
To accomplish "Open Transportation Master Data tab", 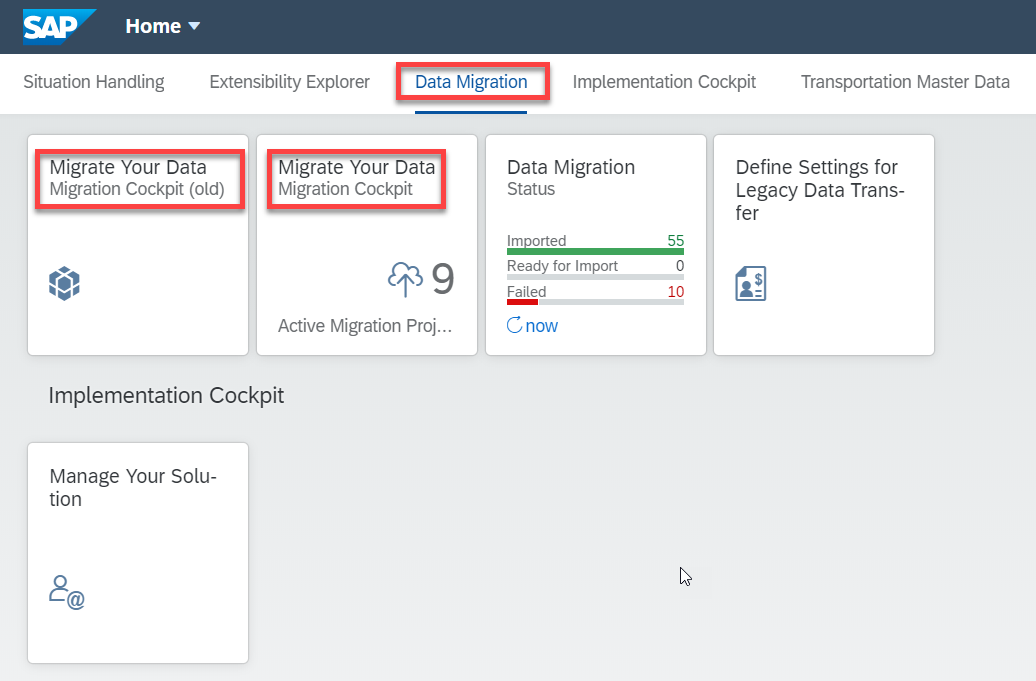I will 905,82.
